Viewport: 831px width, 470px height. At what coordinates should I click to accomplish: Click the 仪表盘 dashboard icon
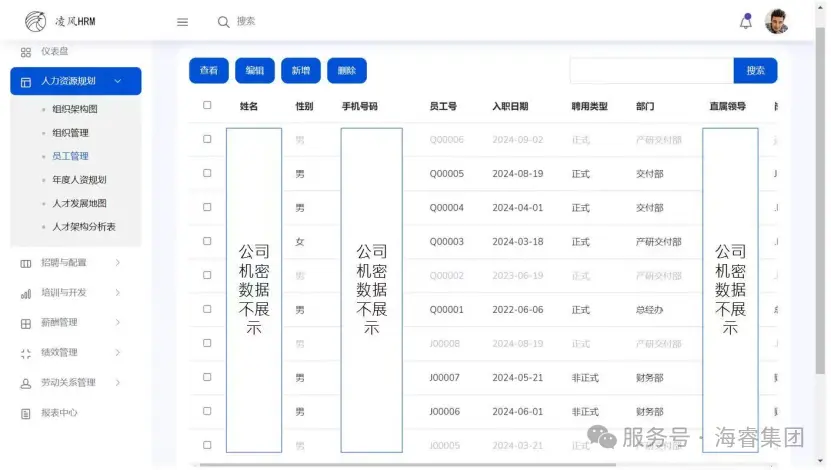[26, 52]
